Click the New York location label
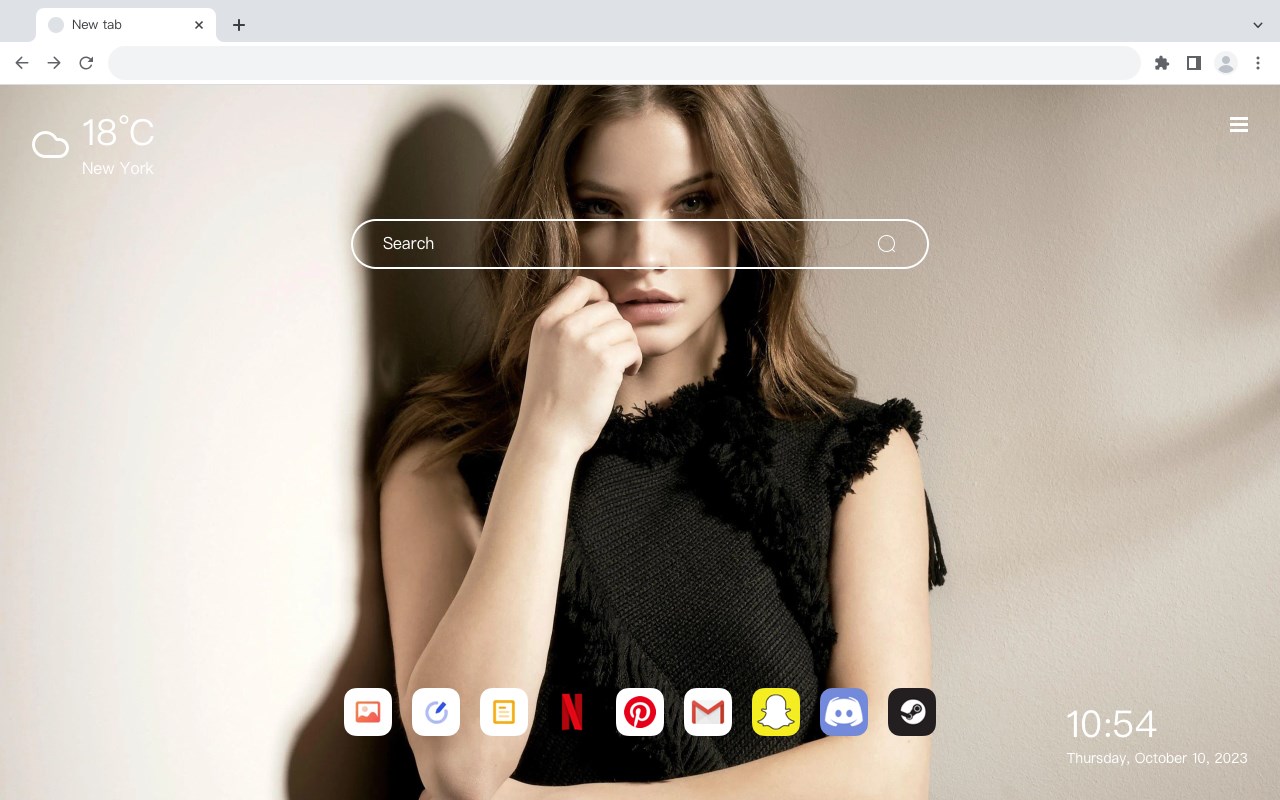This screenshot has width=1280, height=800. [x=118, y=168]
